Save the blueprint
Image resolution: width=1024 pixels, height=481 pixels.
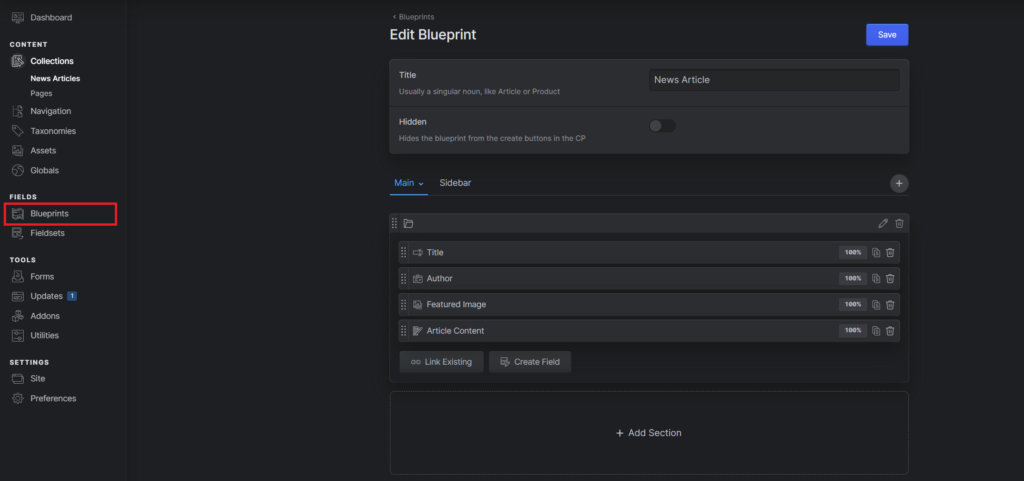(x=886, y=35)
